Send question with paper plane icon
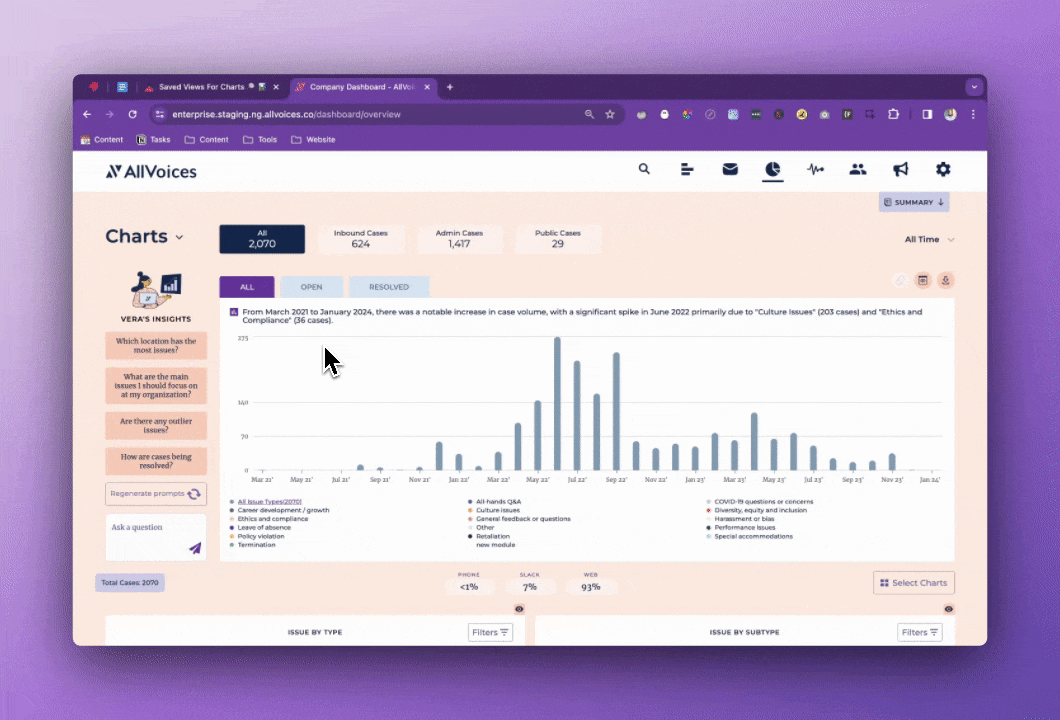The height and width of the screenshot is (720, 1060). coord(195,548)
